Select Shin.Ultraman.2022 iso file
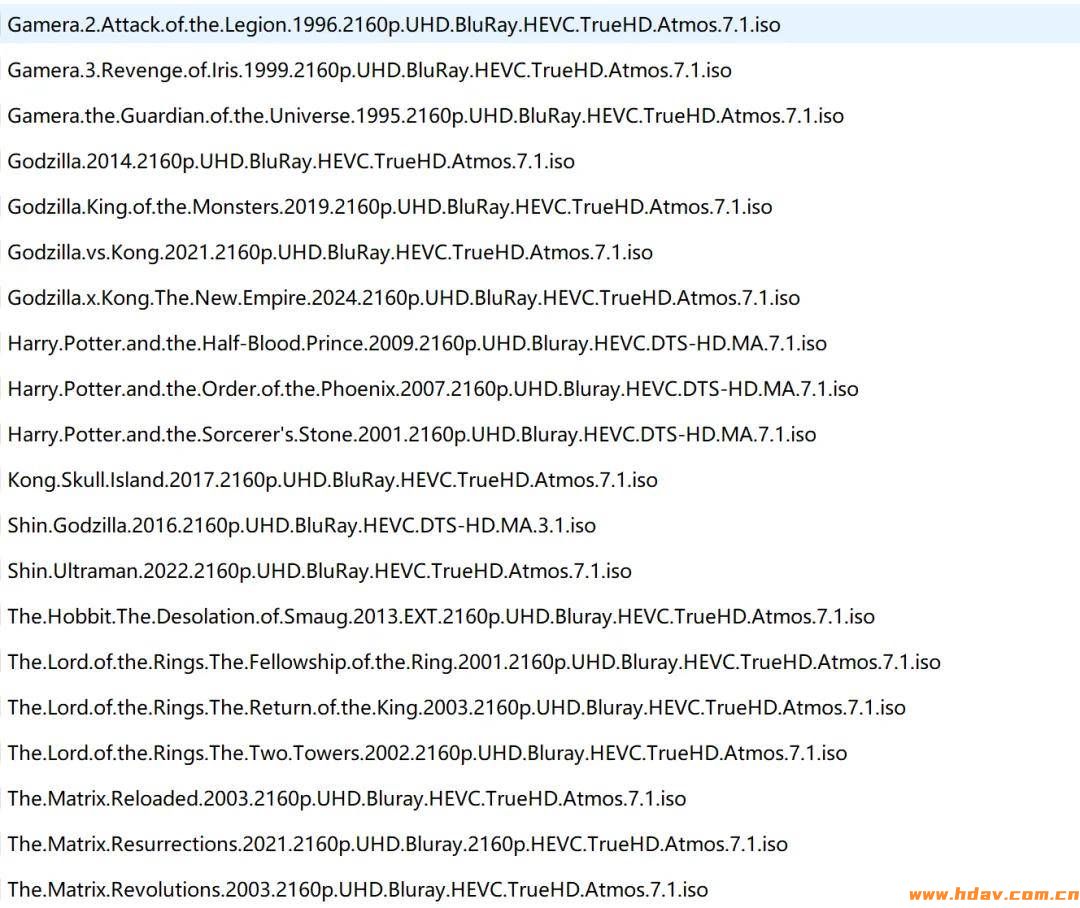 (320, 570)
